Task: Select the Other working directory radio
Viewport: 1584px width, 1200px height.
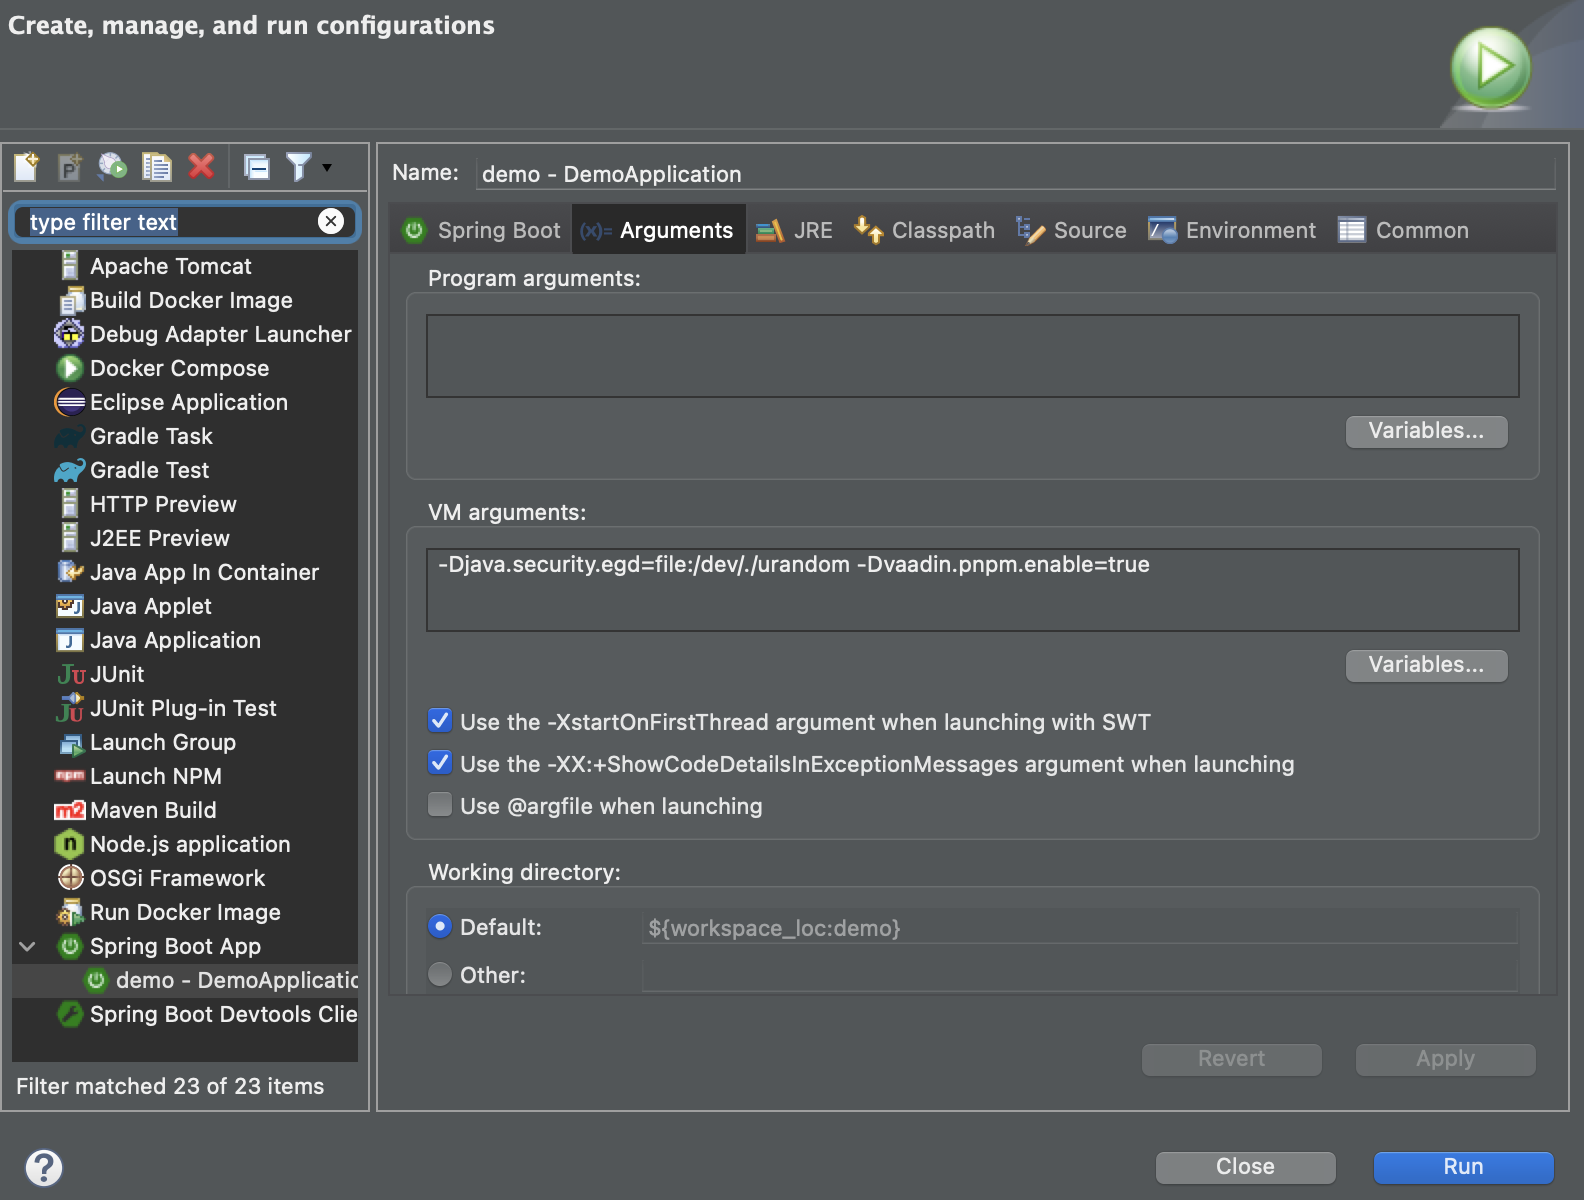Action: 440,974
